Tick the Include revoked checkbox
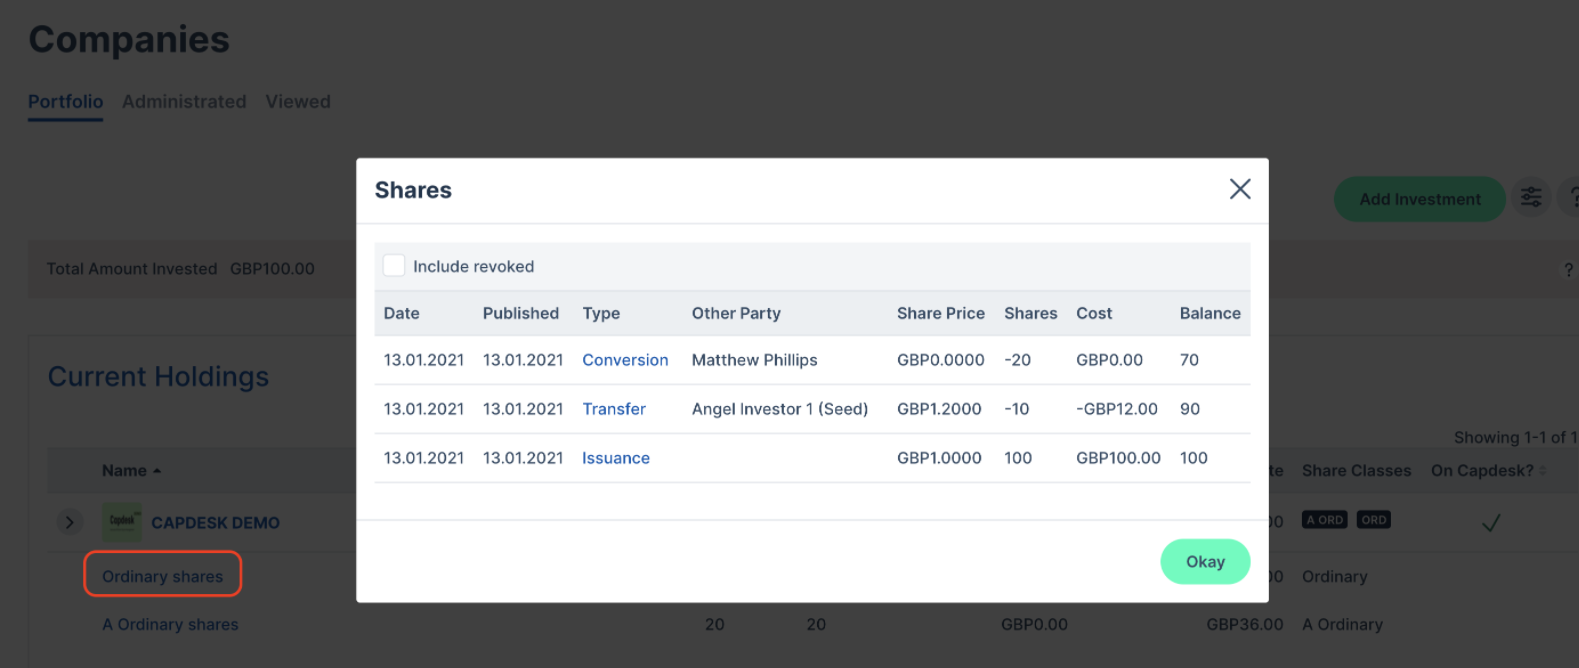The image size is (1579, 668). point(394,265)
